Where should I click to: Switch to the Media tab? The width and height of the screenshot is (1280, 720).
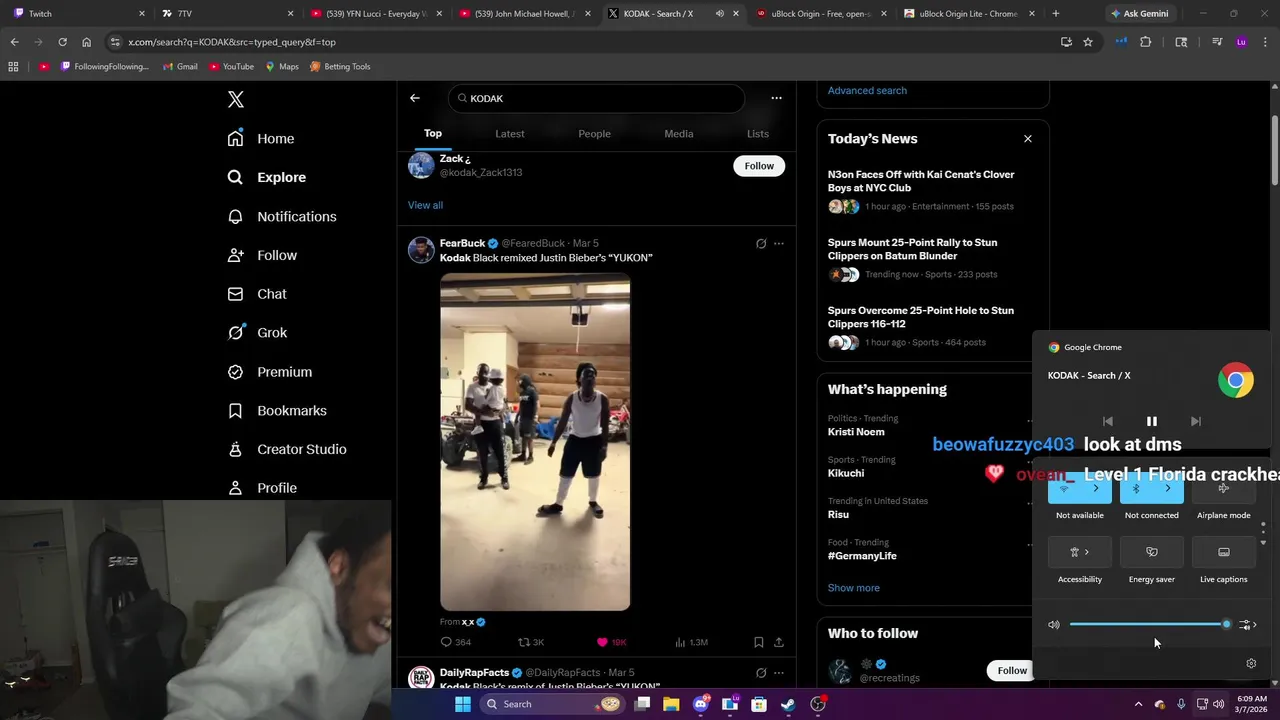[x=679, y=134]
